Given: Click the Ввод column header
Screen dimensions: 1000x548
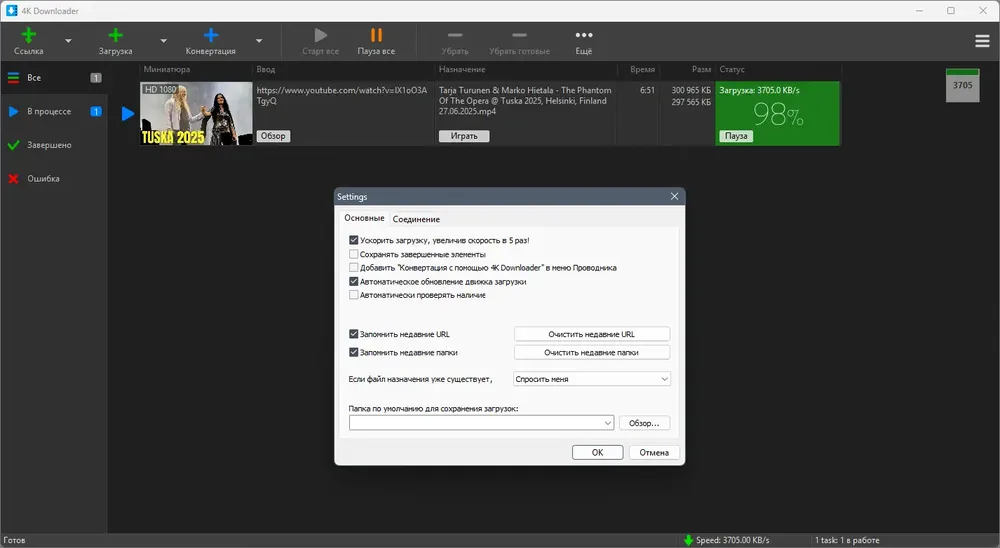Looking at the screenshot, I should tap(266, 70).
